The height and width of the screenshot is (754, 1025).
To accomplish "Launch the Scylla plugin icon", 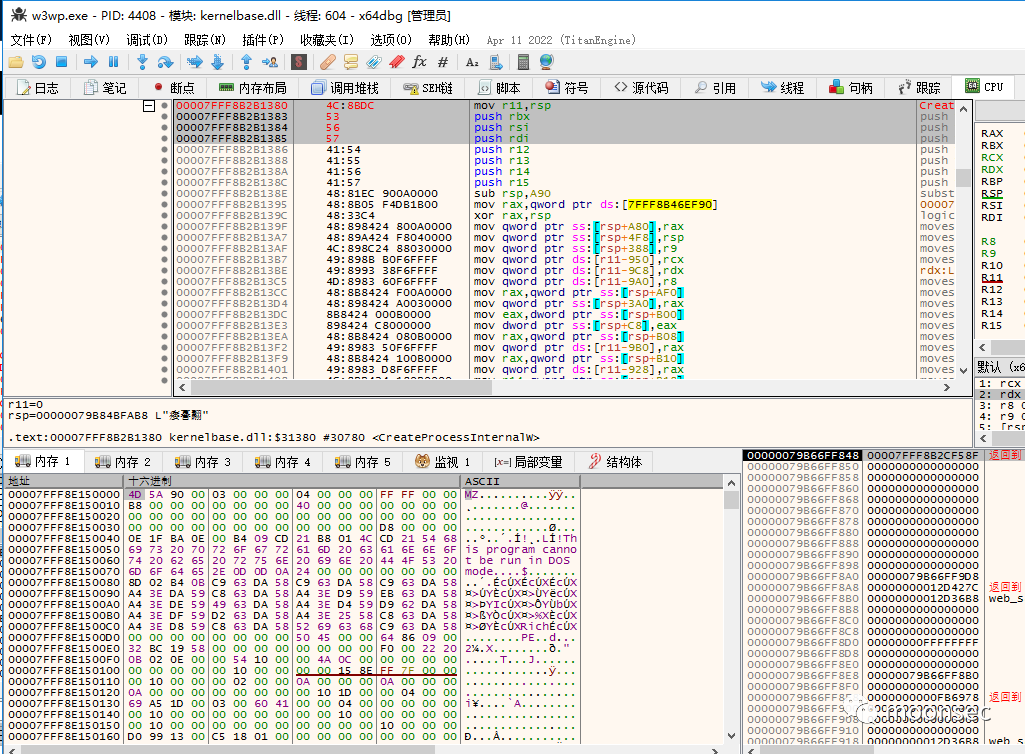I will [x=299, y=62].
